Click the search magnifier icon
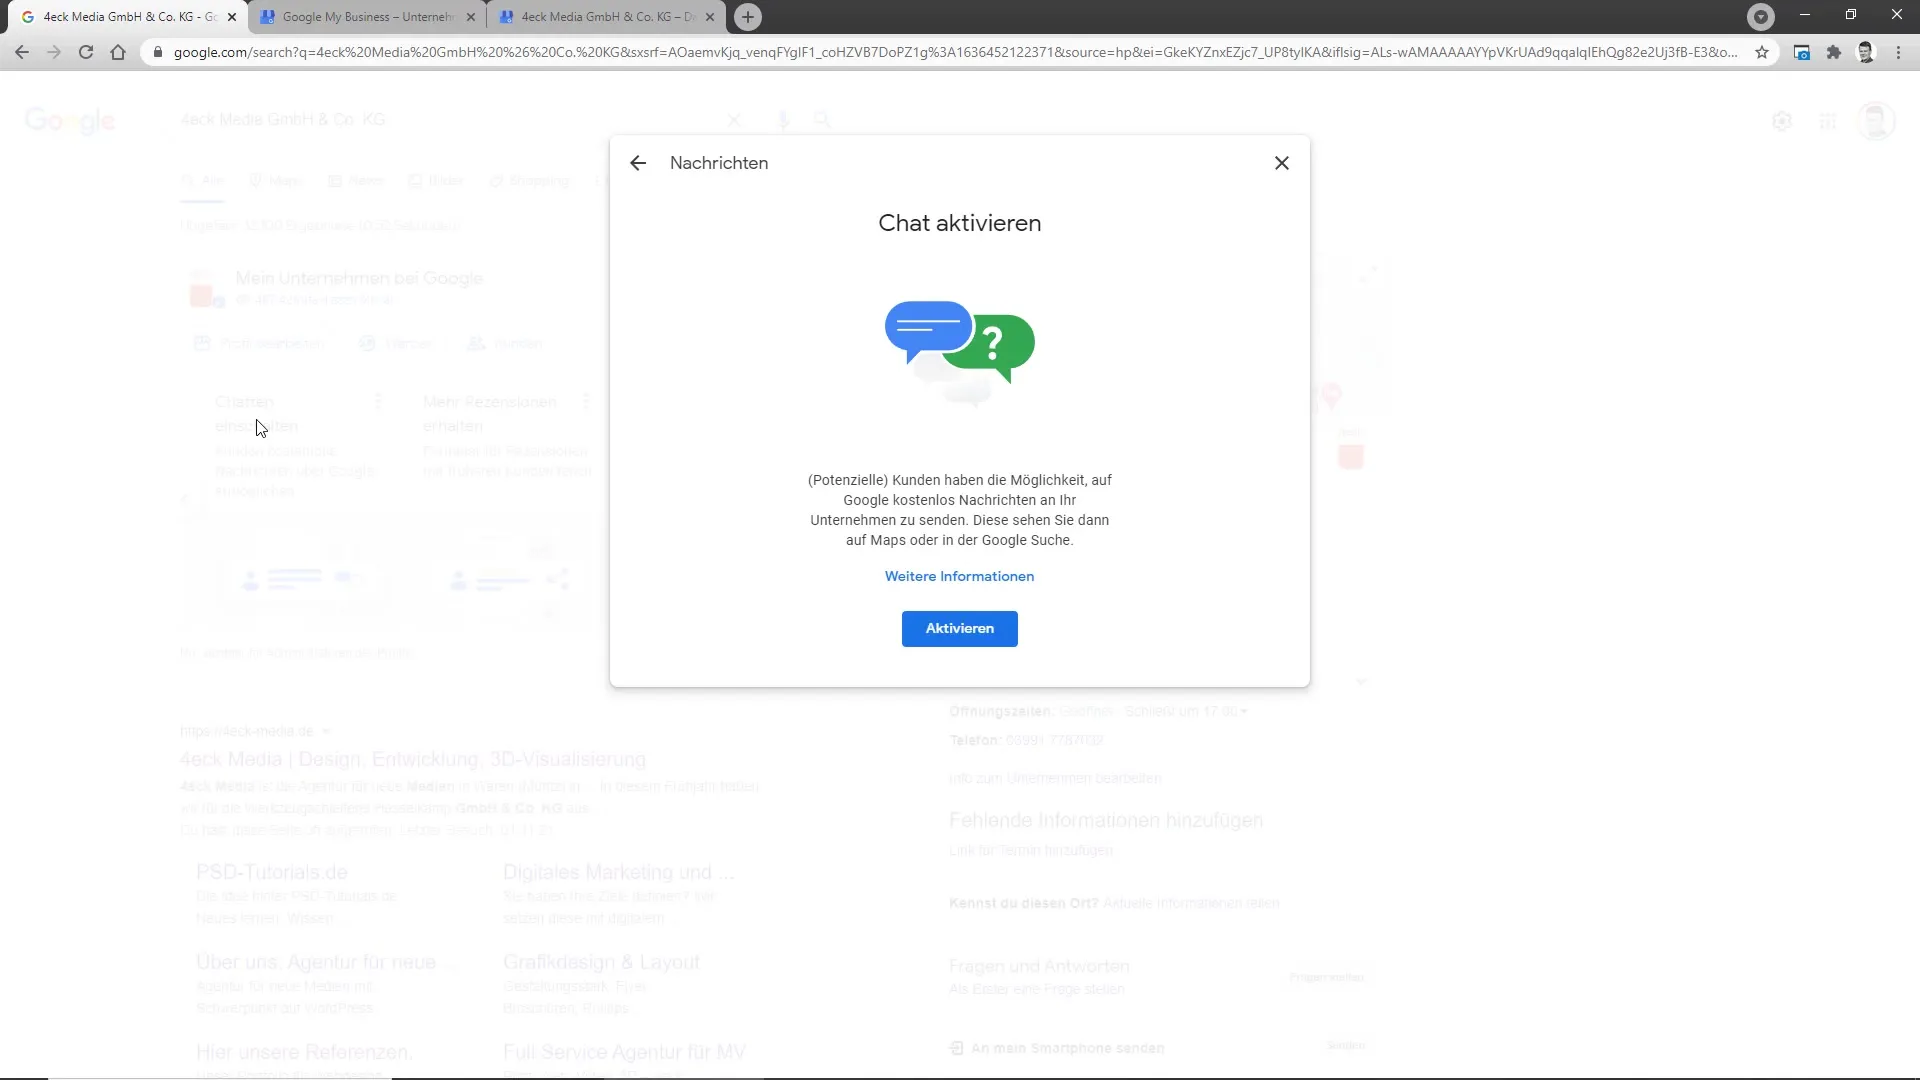This screenshot has width=1920, height=1080. click(822, 120)
